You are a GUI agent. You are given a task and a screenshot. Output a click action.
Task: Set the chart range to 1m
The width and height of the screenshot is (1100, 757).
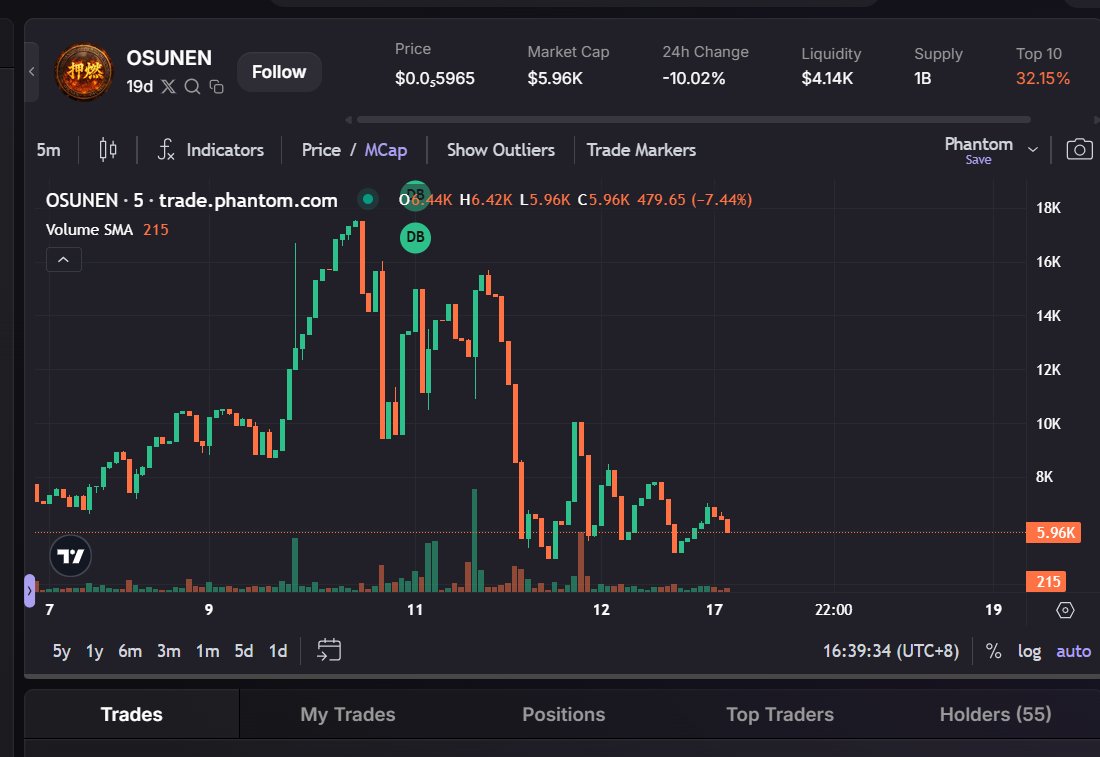point(207,651)
